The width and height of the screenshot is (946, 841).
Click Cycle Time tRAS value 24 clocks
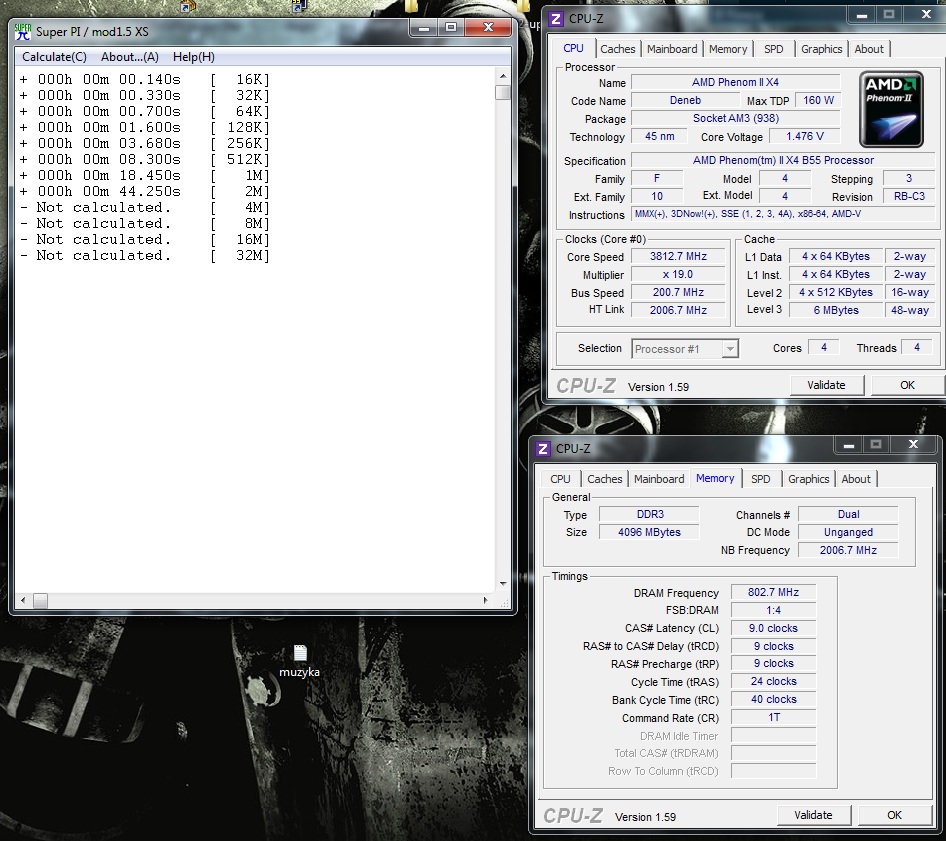point(773,682)
